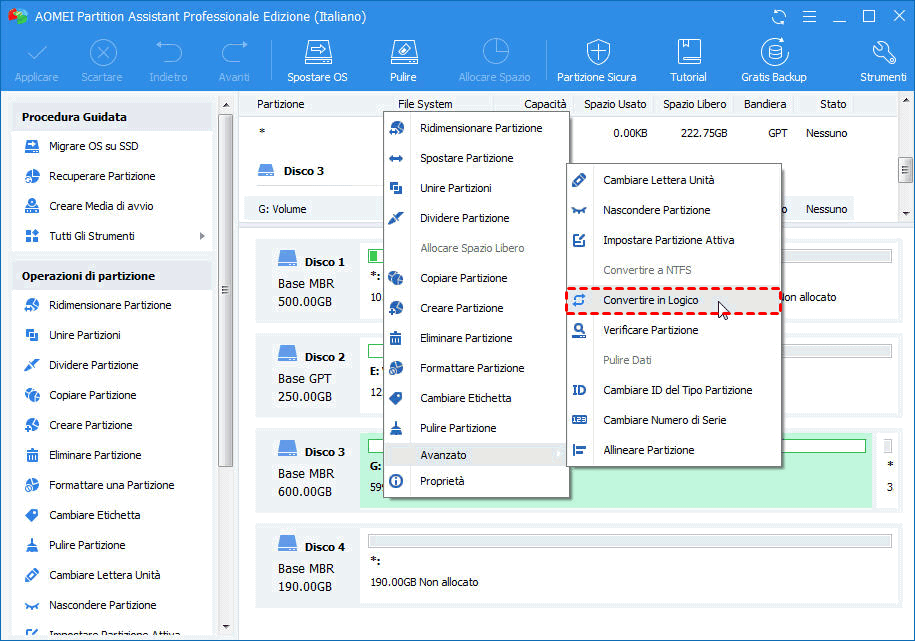Select Allineare Partizione in submenu
The image size is (915, 641).
point(674,450)
